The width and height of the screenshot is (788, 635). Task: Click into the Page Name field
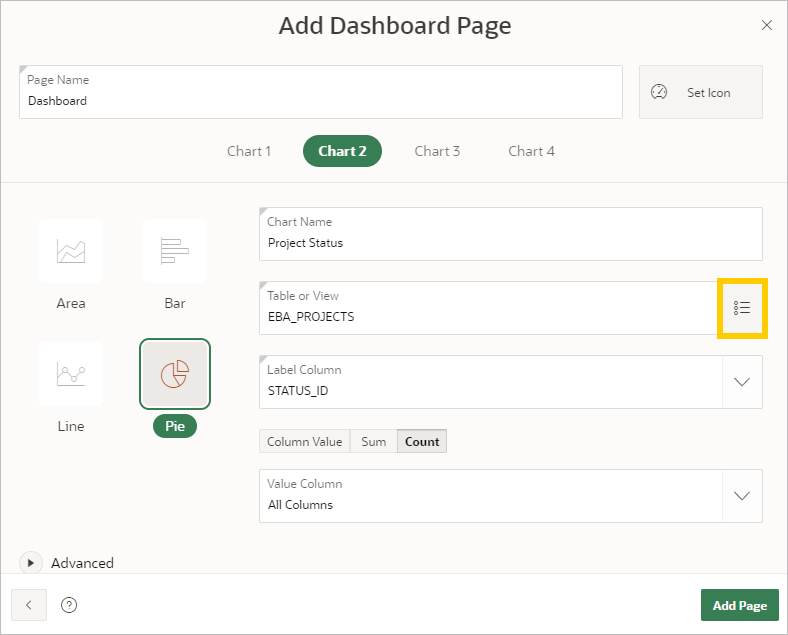(321, 92)
